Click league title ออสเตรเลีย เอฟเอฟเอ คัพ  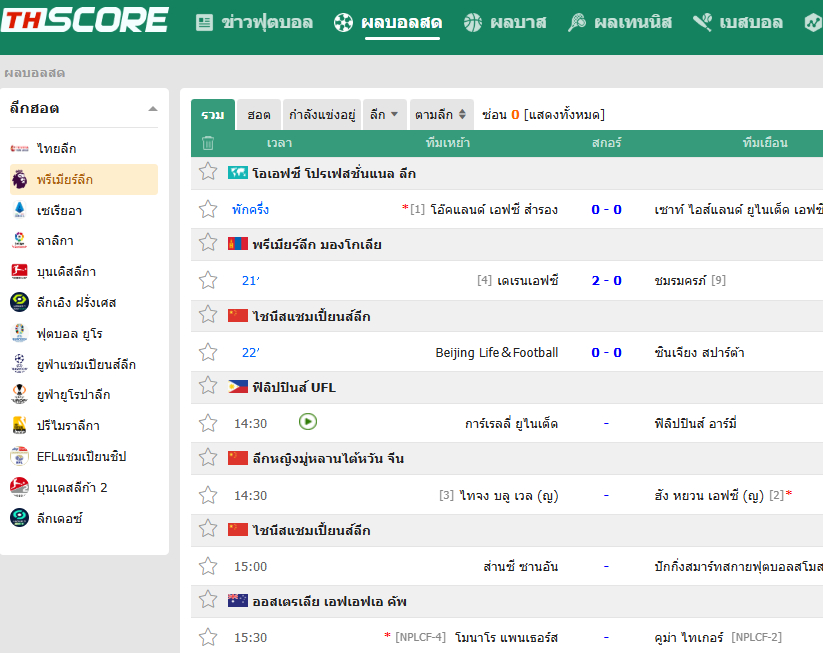pyautogui.click(x=329, y=602)
